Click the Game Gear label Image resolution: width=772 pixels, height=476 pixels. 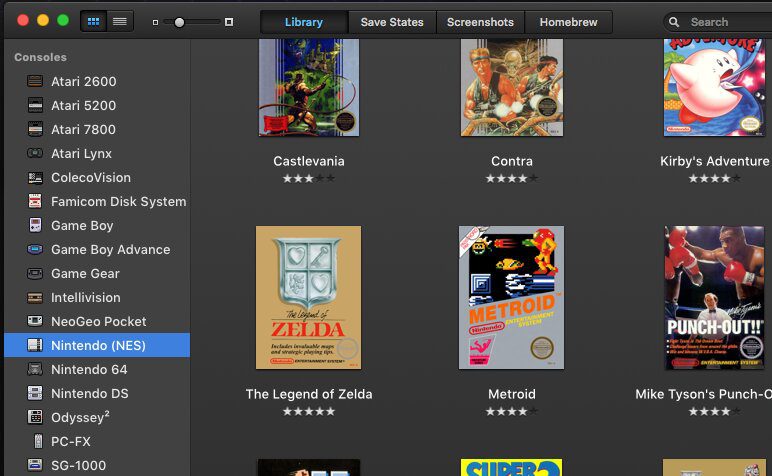point(86,274)
